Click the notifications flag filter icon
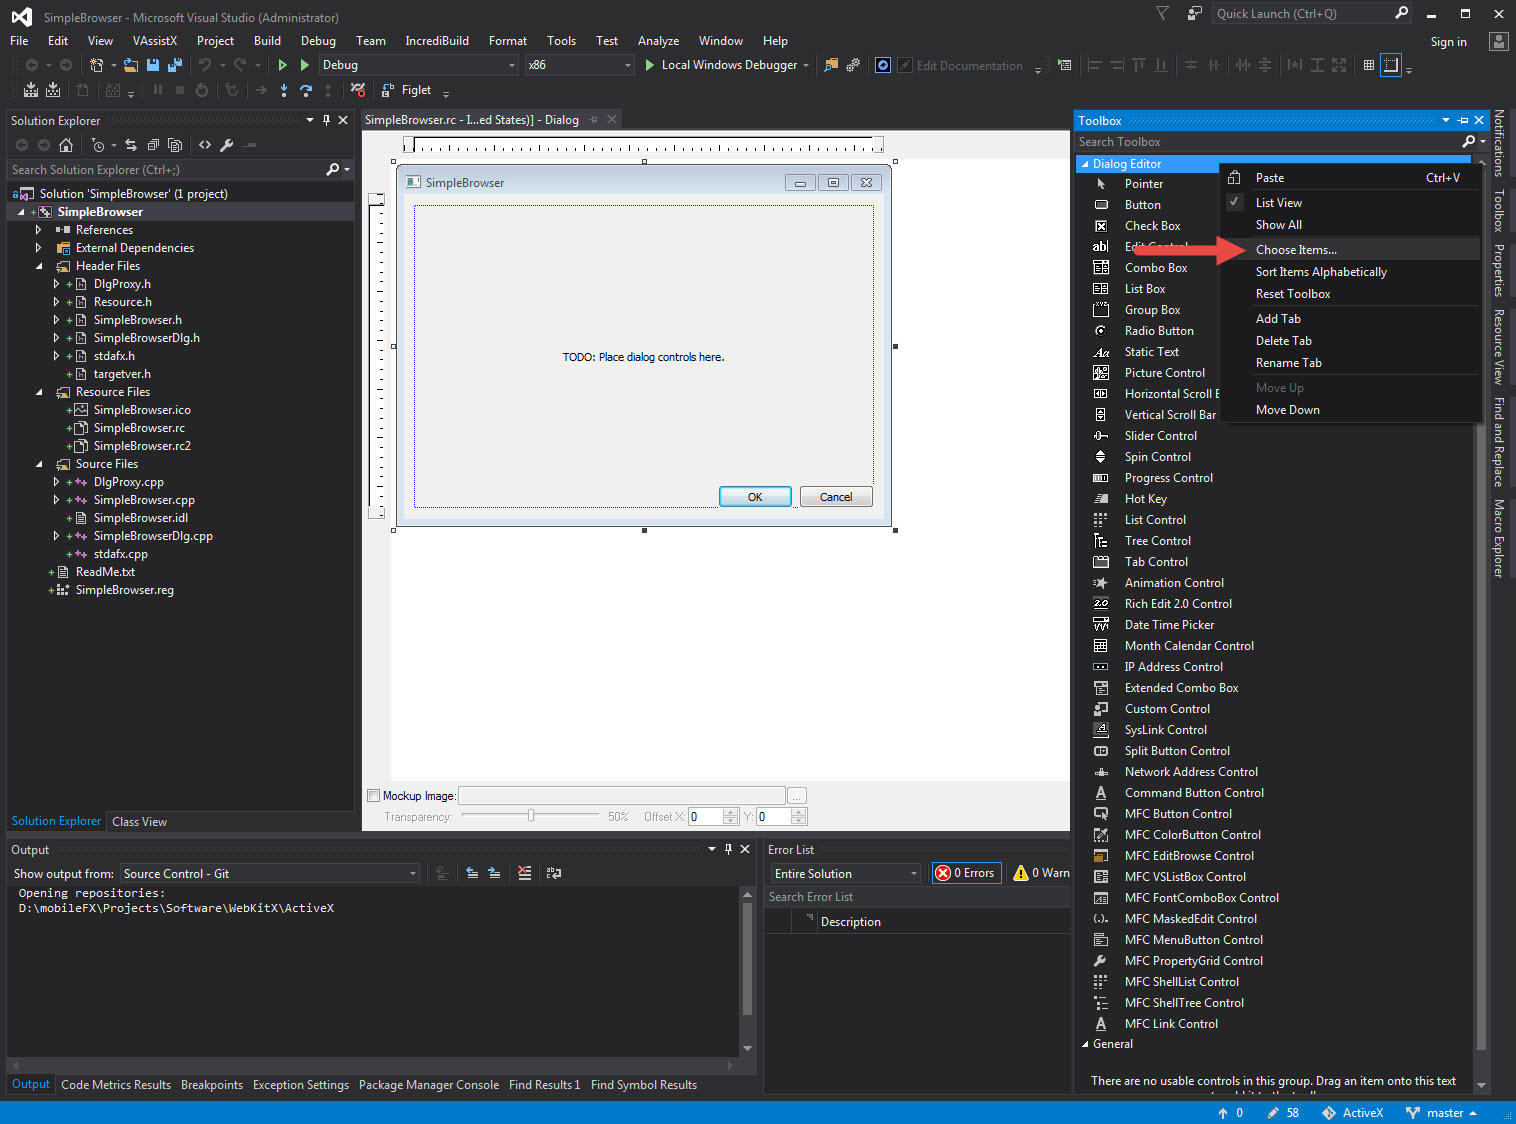1516x1124 pixels. pos(1162,13)
